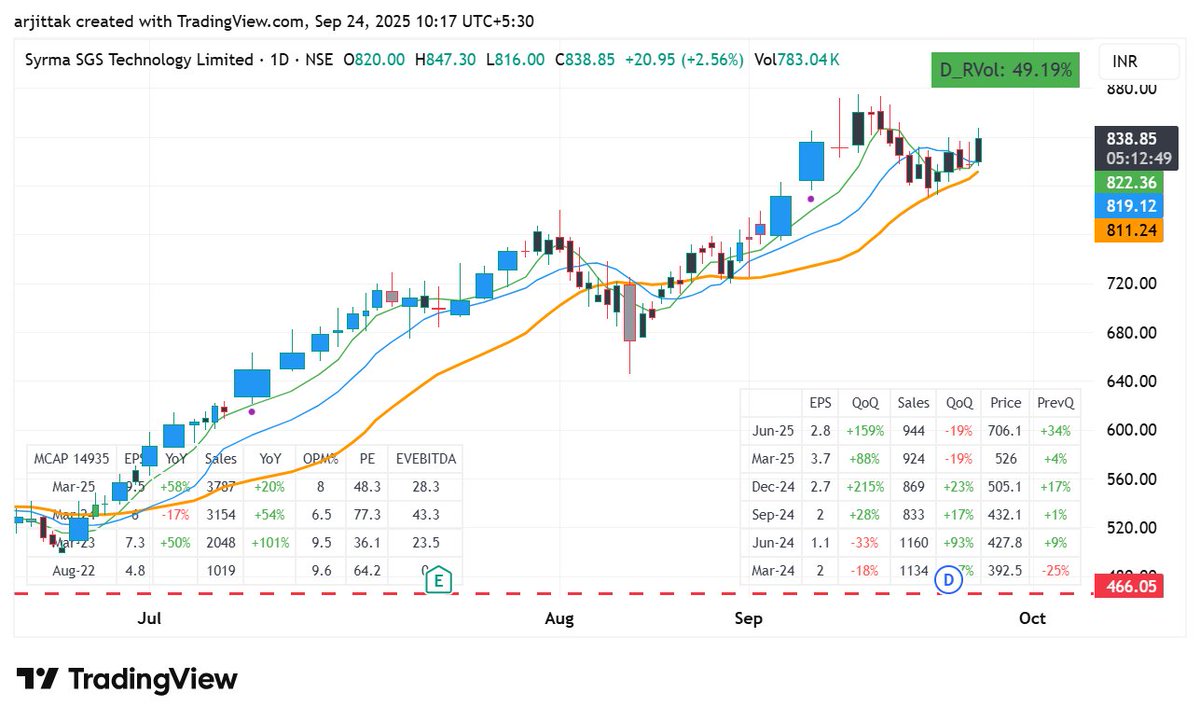Click the countdown timer 05:12:49

(x=1137, y=158)
